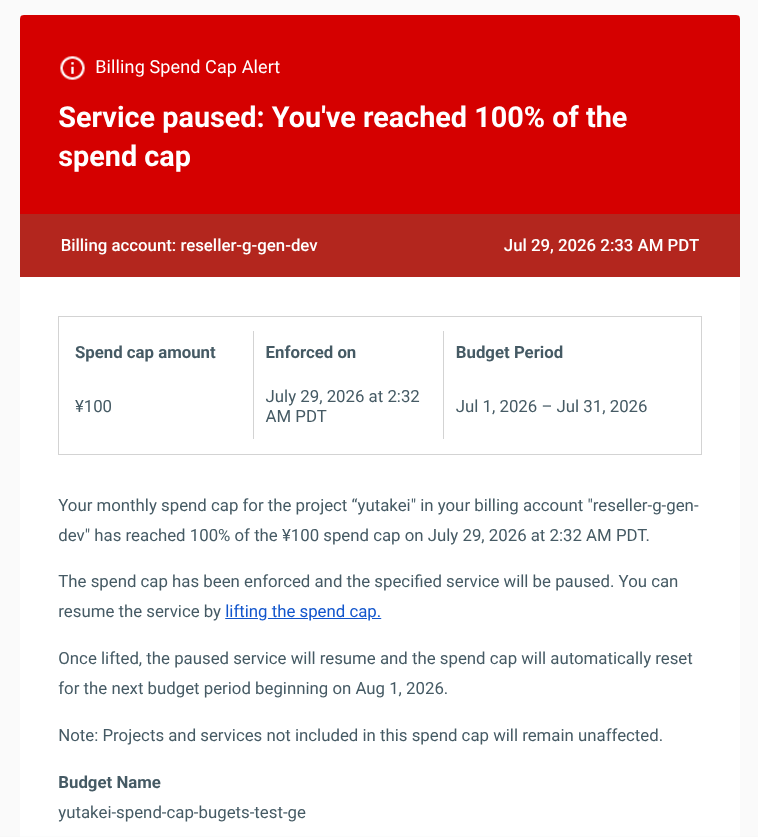The width and height of the screenshot is (758, 837).
Task: Click the Jul 29, 2026 2:33 AM PDT timestamp
Action: pyautogui.click(x=601, y=246)
